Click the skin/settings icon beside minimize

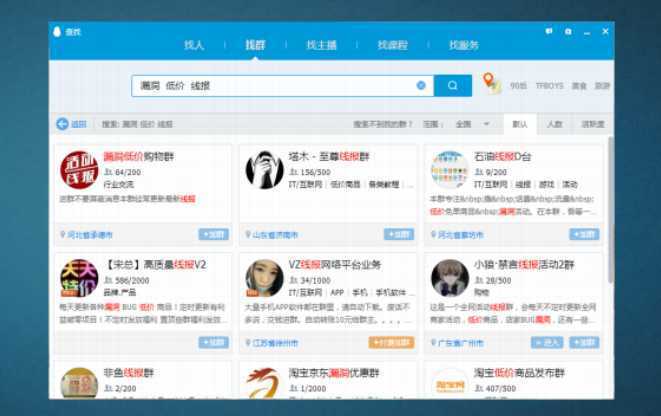[x=568, y=31]
